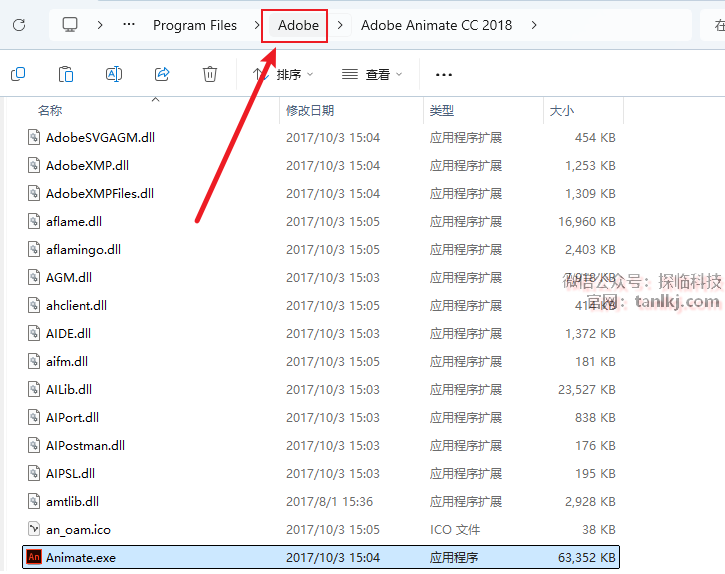Screen dimensions: 725x574
Task: Select the AGM.dll file
Action: click(69, 278)
